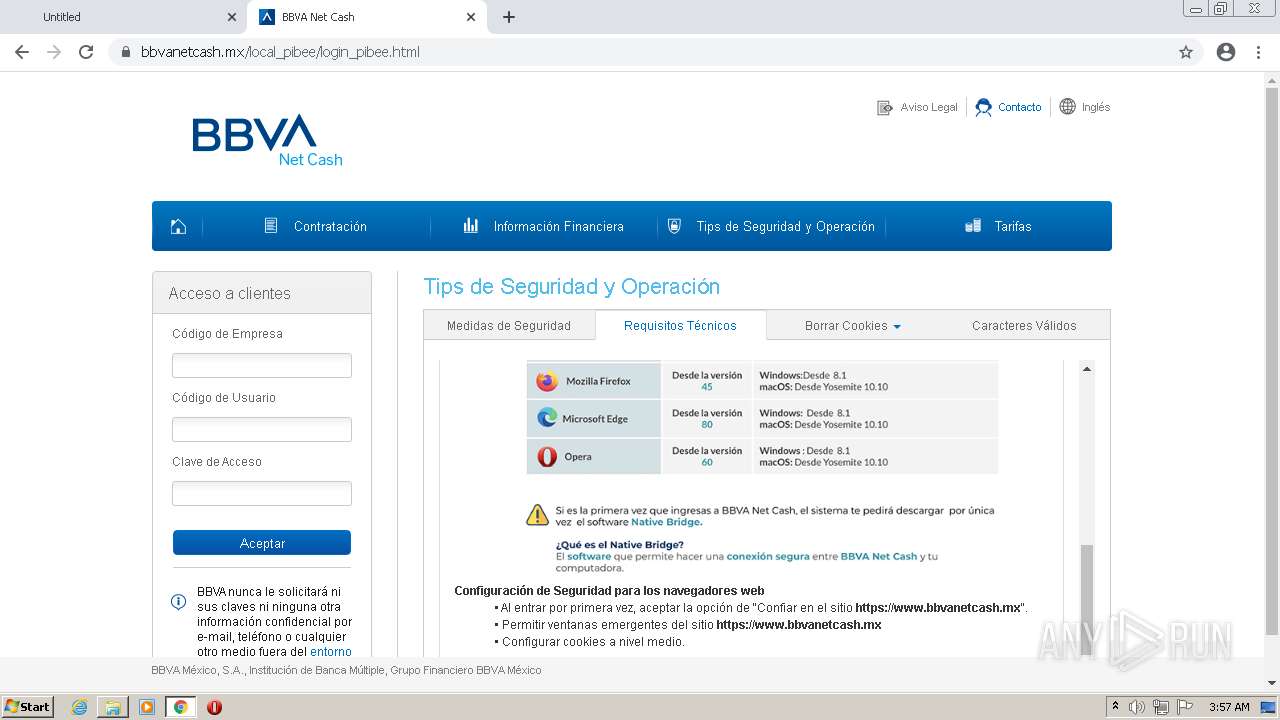Open the file explorer taskbar icon
The width and height of the screenshot is (1280, 720).
tap(113, 707)
